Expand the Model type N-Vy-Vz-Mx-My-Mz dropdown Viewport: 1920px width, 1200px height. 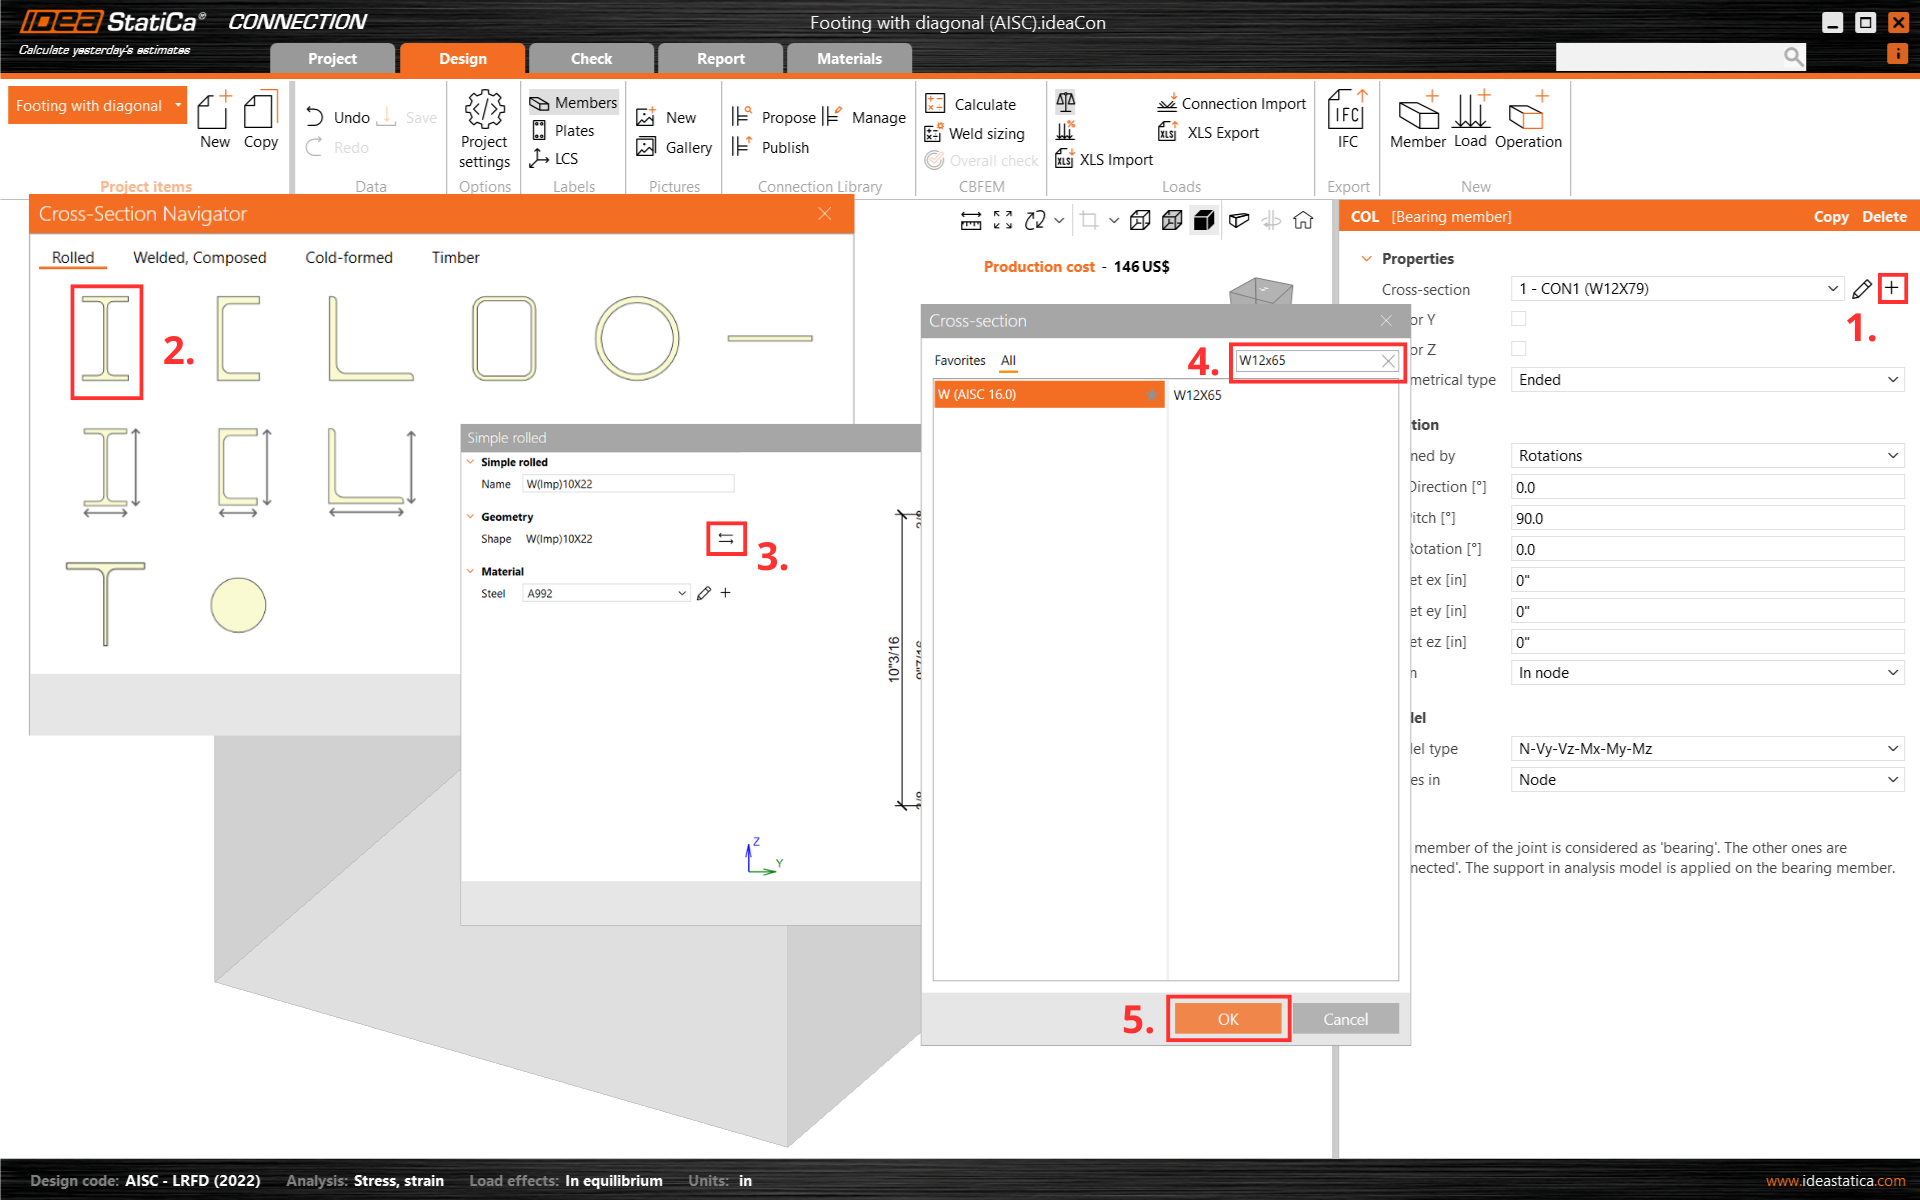click(1706, 749)
